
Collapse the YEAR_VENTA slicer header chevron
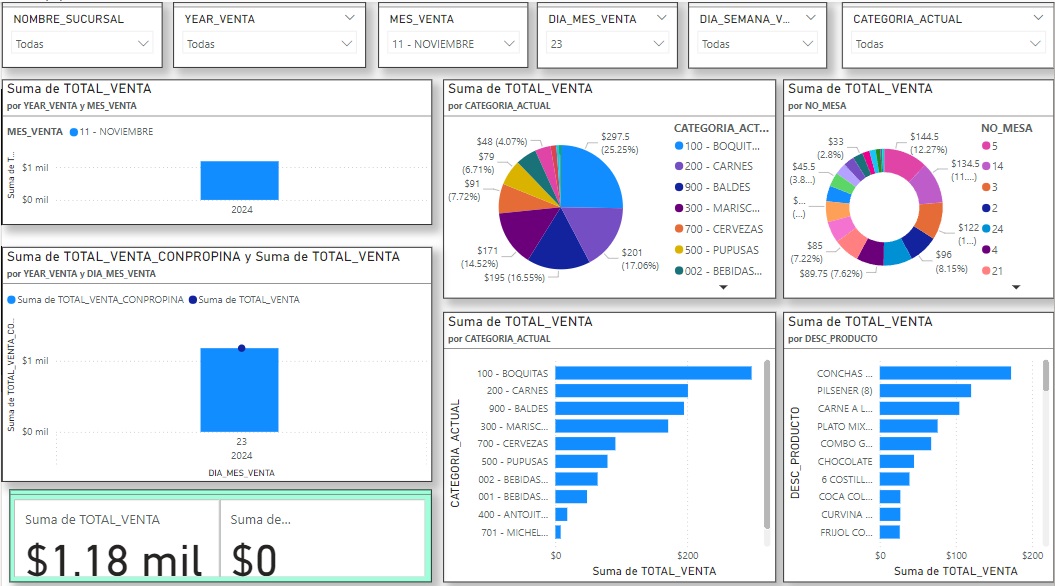tap(349, 18)
